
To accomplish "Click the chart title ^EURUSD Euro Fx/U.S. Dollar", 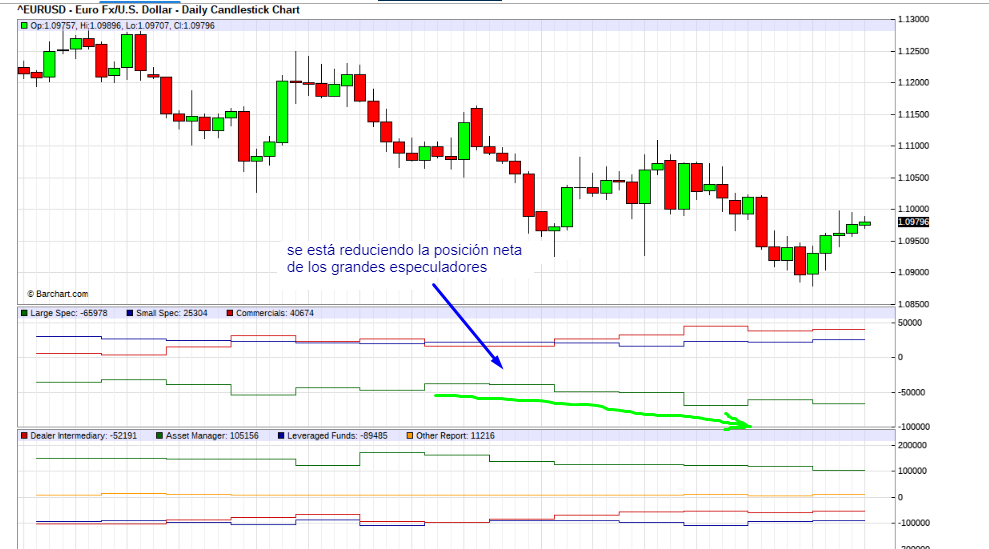I will 158,10.
